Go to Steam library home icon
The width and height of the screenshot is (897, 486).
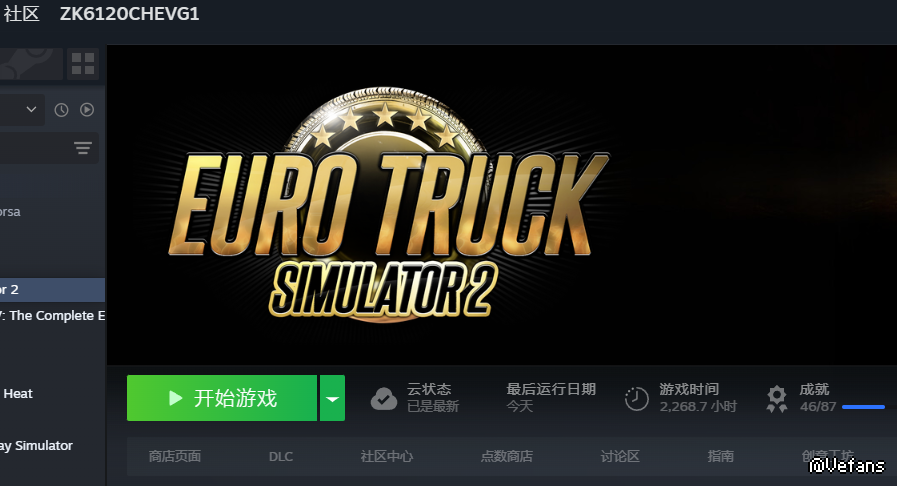pos(29,63)
